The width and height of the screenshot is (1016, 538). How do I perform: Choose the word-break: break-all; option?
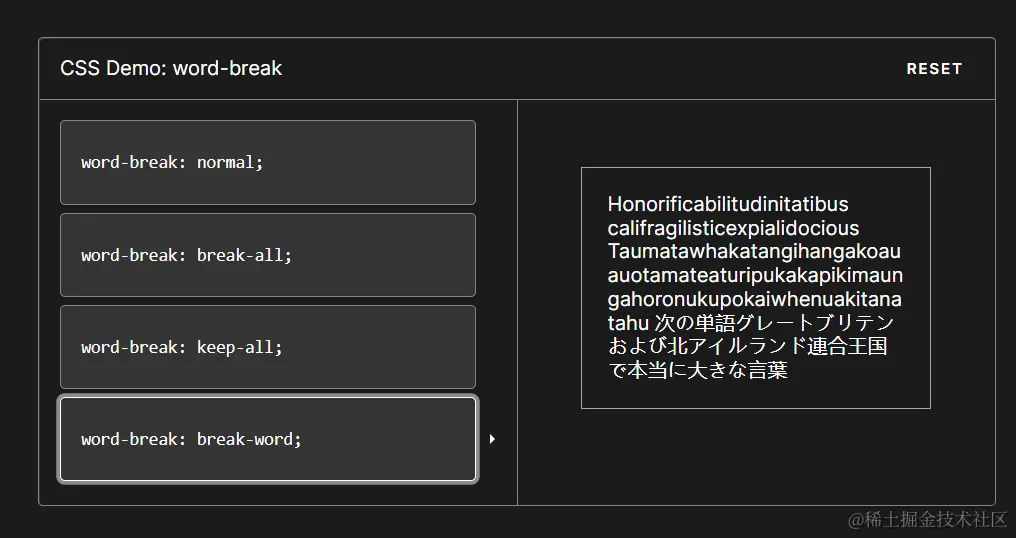(267, 255)
